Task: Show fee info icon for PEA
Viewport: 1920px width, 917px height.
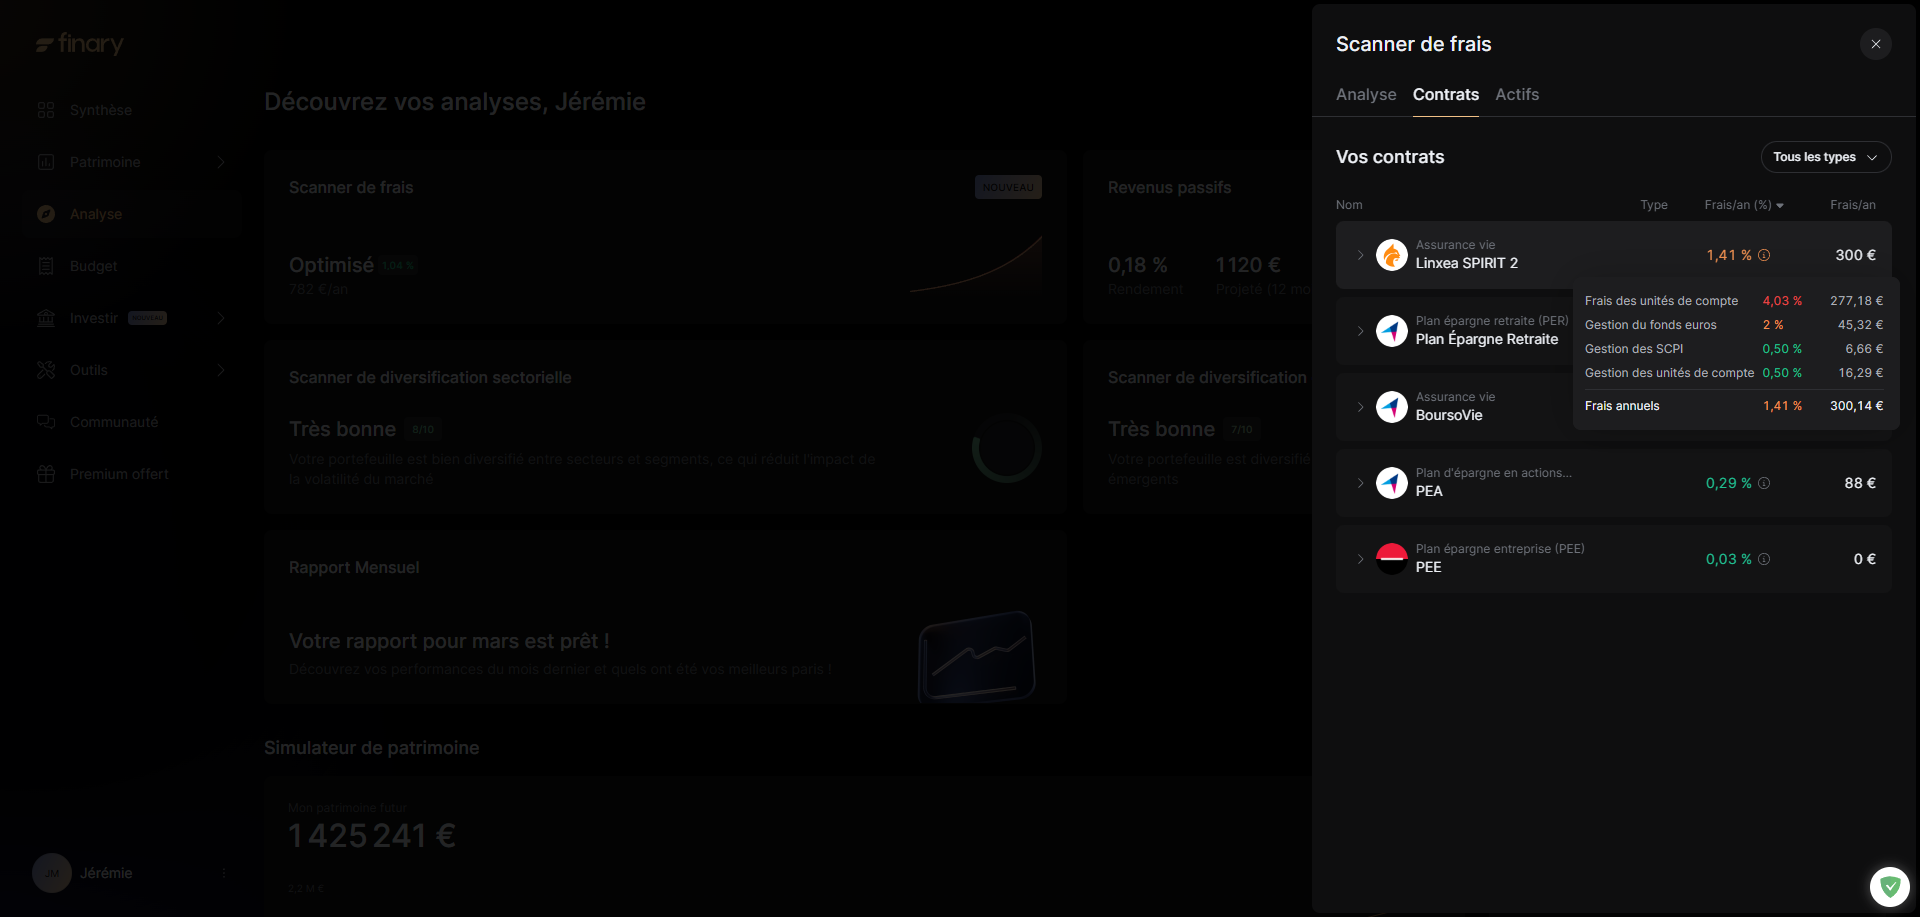Action: (x=1764, y=483)
